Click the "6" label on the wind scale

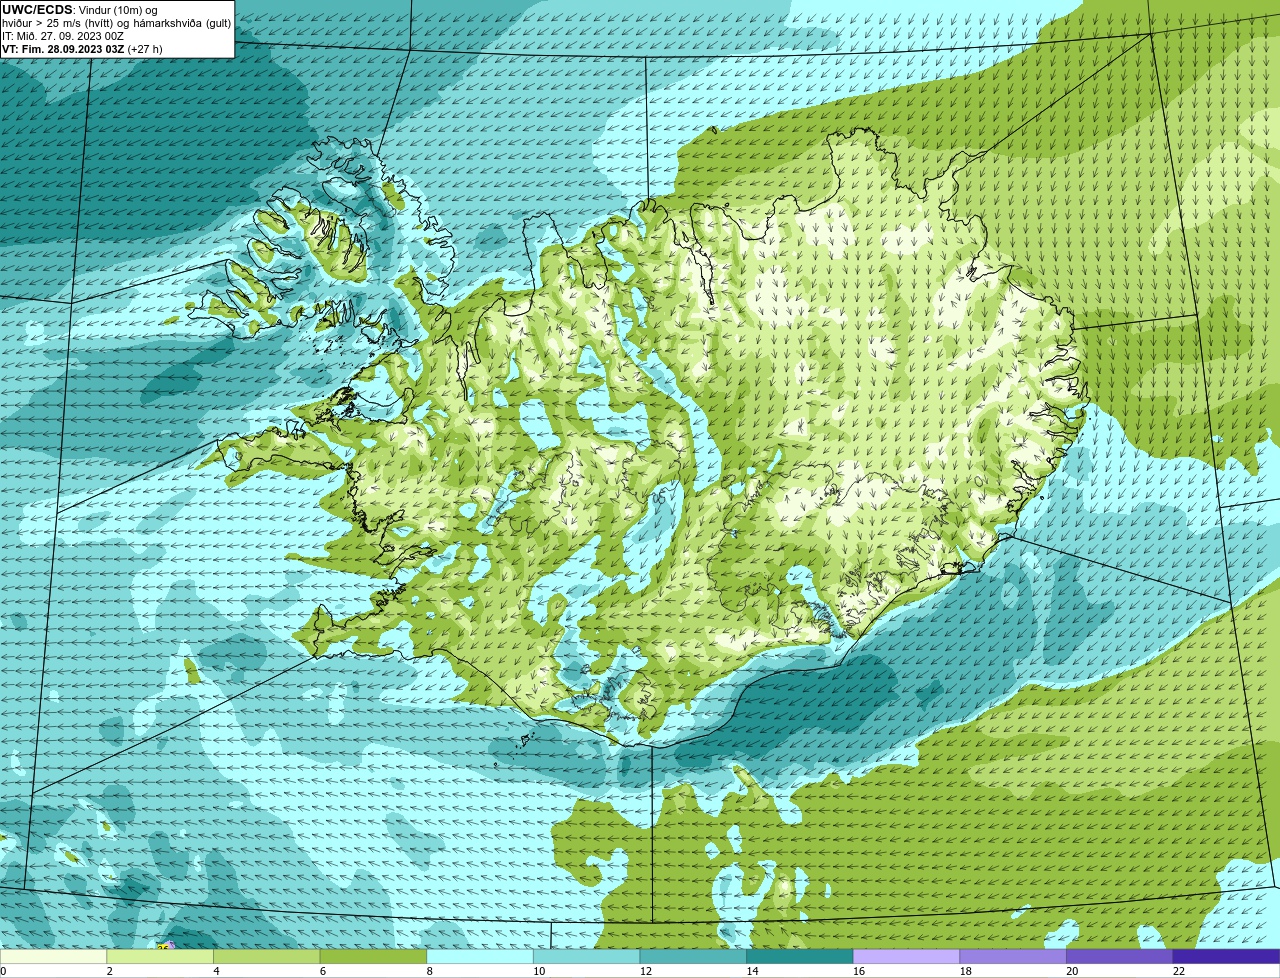pyautogui.click(x=322, y=970)
